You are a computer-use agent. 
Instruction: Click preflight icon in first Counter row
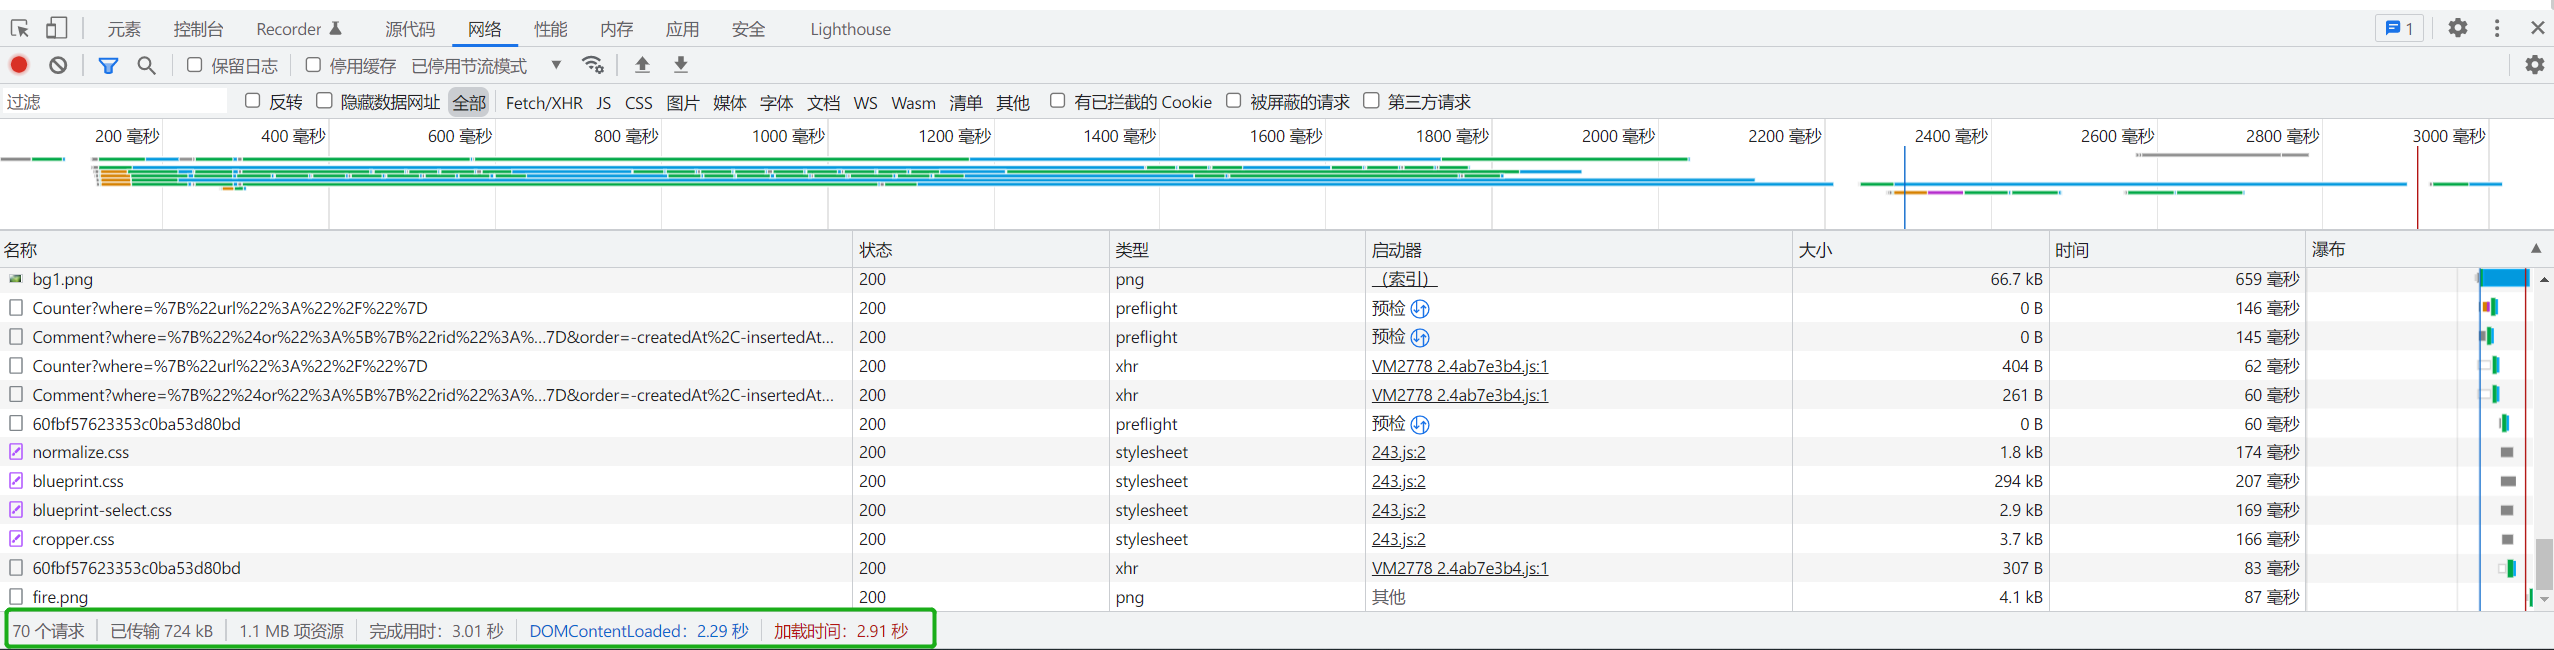(x=1420, y=308)
